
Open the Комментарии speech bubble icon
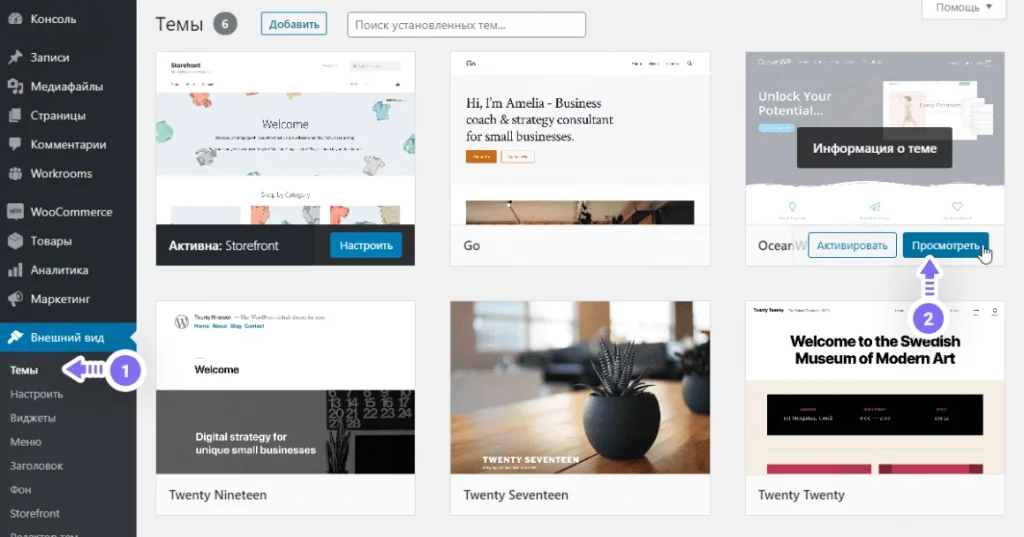[x=15, y=144]
